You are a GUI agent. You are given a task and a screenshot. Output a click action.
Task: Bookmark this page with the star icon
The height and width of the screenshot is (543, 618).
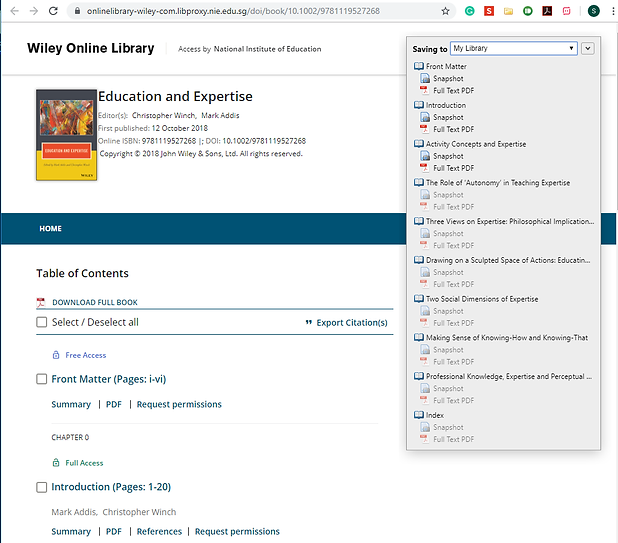[x=445, y=11]
